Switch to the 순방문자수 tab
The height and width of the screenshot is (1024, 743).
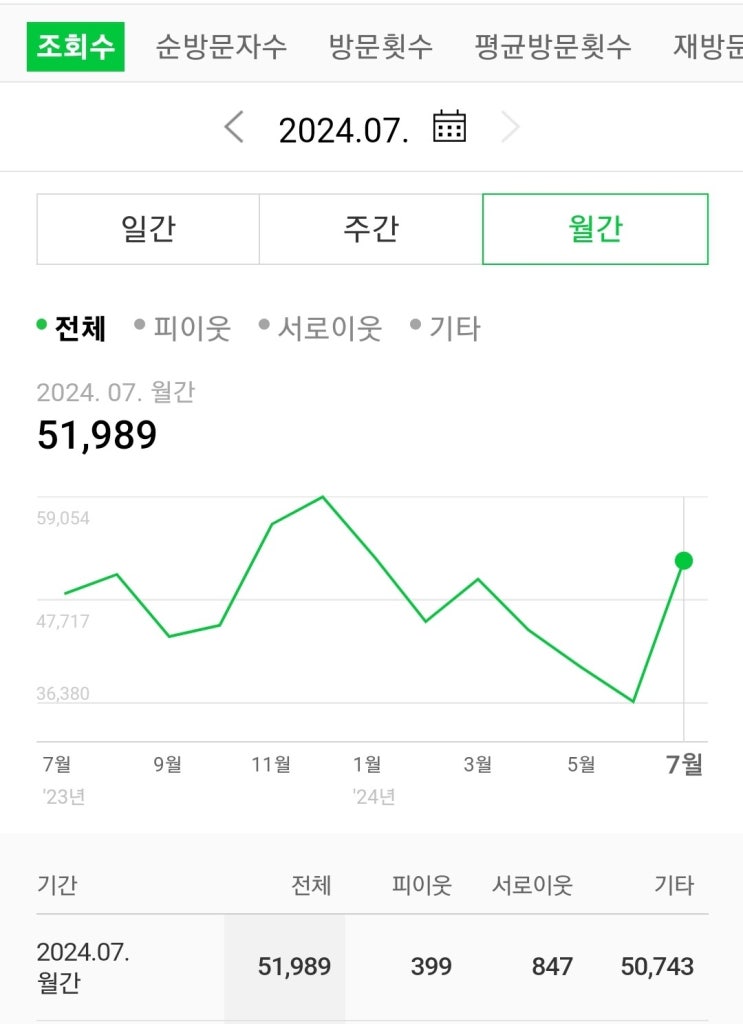(x=221, y=47)
